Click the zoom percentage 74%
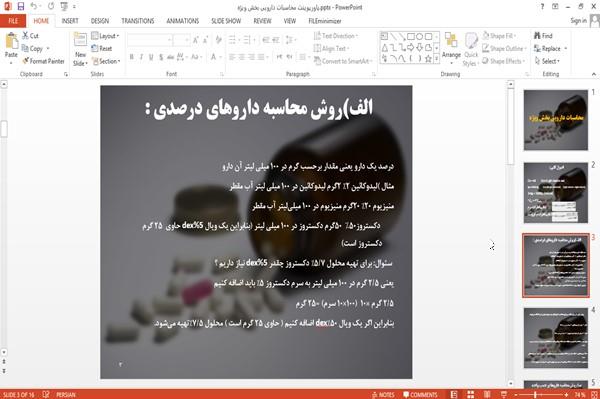 coord(580,394)
